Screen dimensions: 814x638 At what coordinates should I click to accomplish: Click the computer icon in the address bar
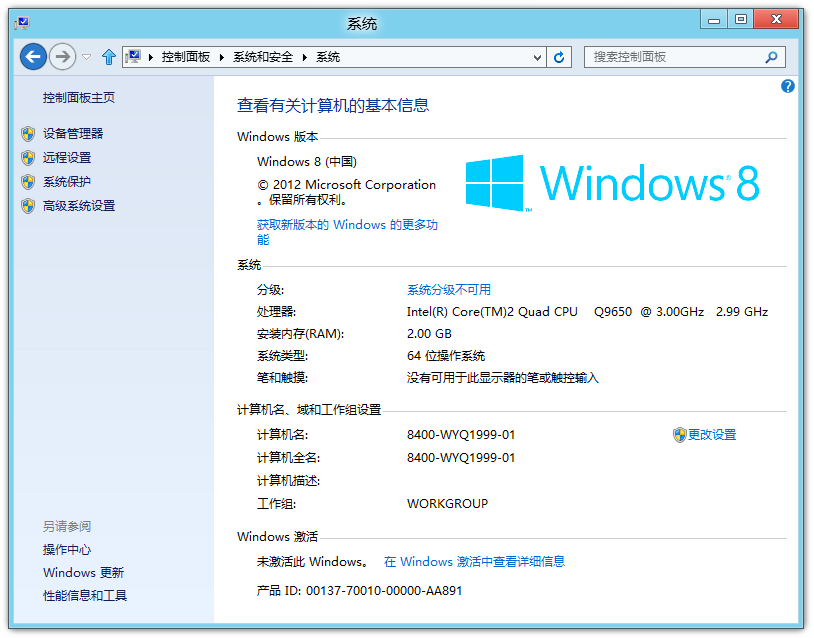coord(133,57)
